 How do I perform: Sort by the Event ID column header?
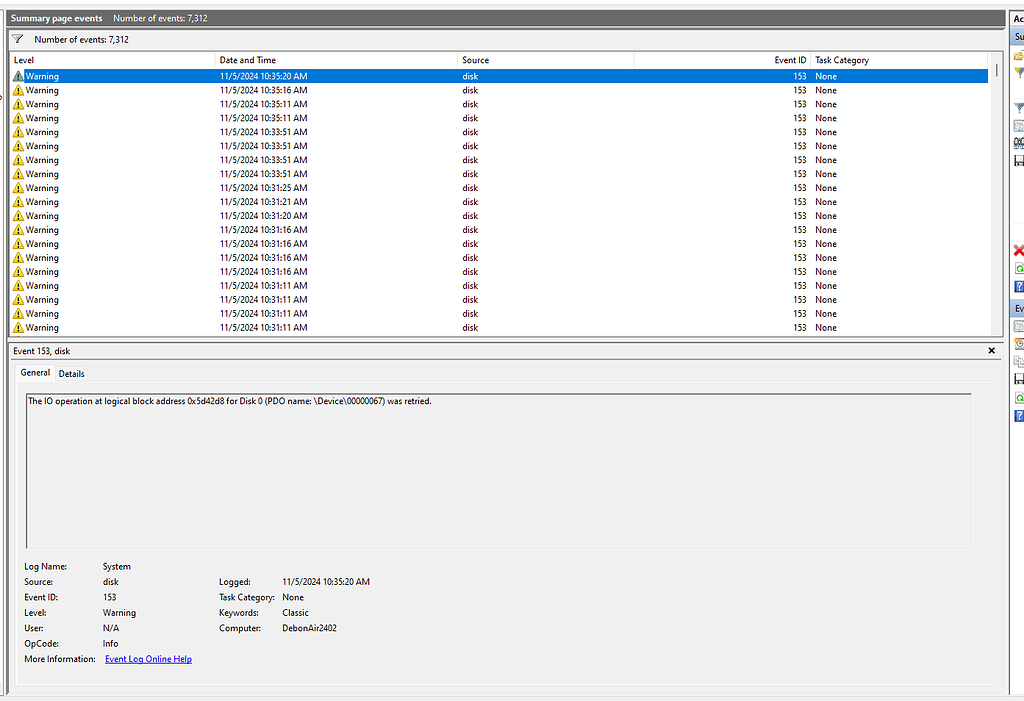pyautogui.click(x=790, y=60)
